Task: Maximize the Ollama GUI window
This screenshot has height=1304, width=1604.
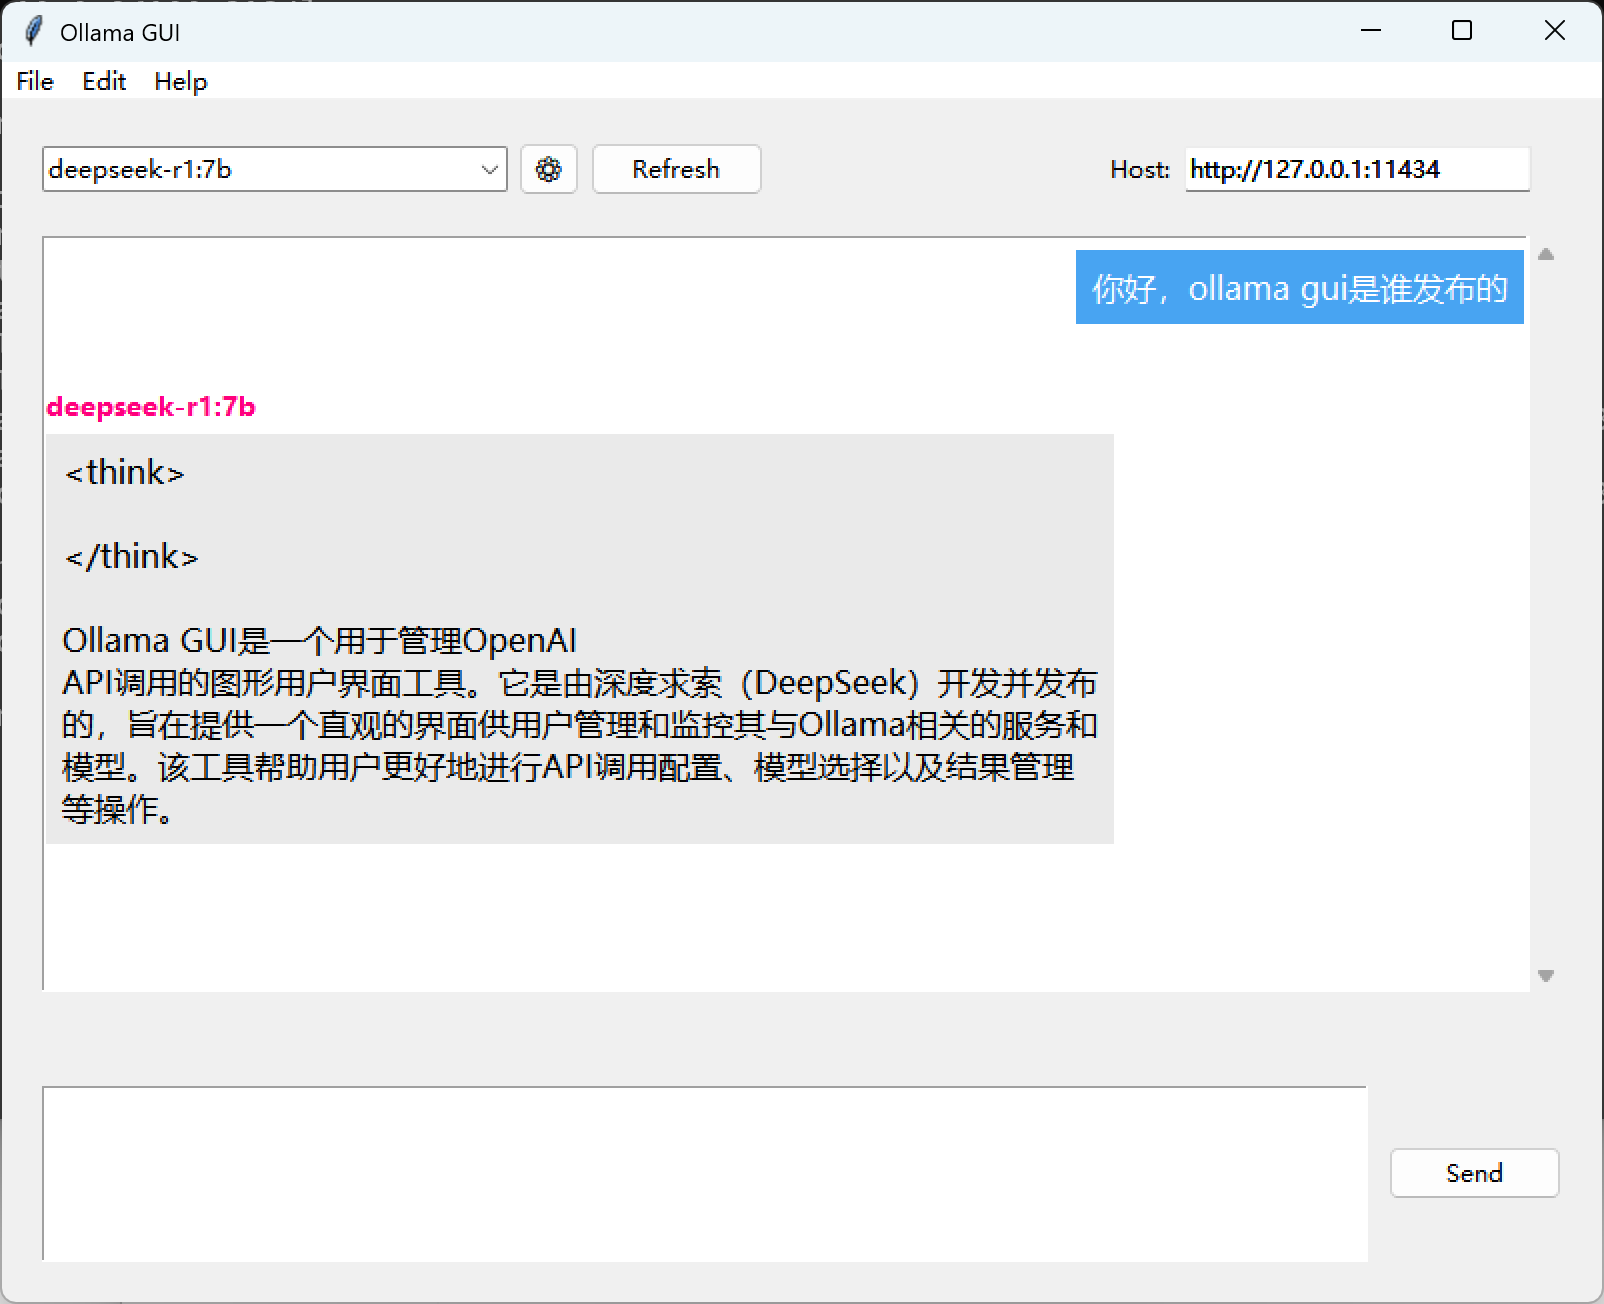Action: pos(1462,31)
